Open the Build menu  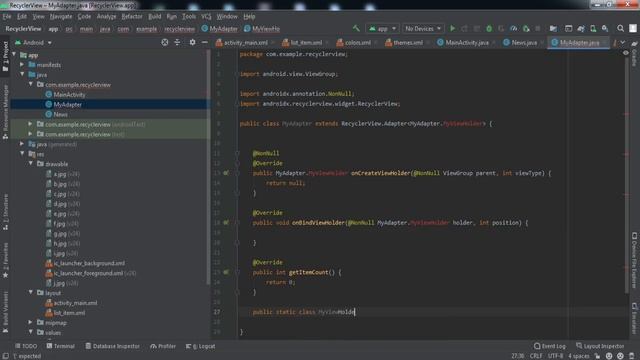point(154,16)
